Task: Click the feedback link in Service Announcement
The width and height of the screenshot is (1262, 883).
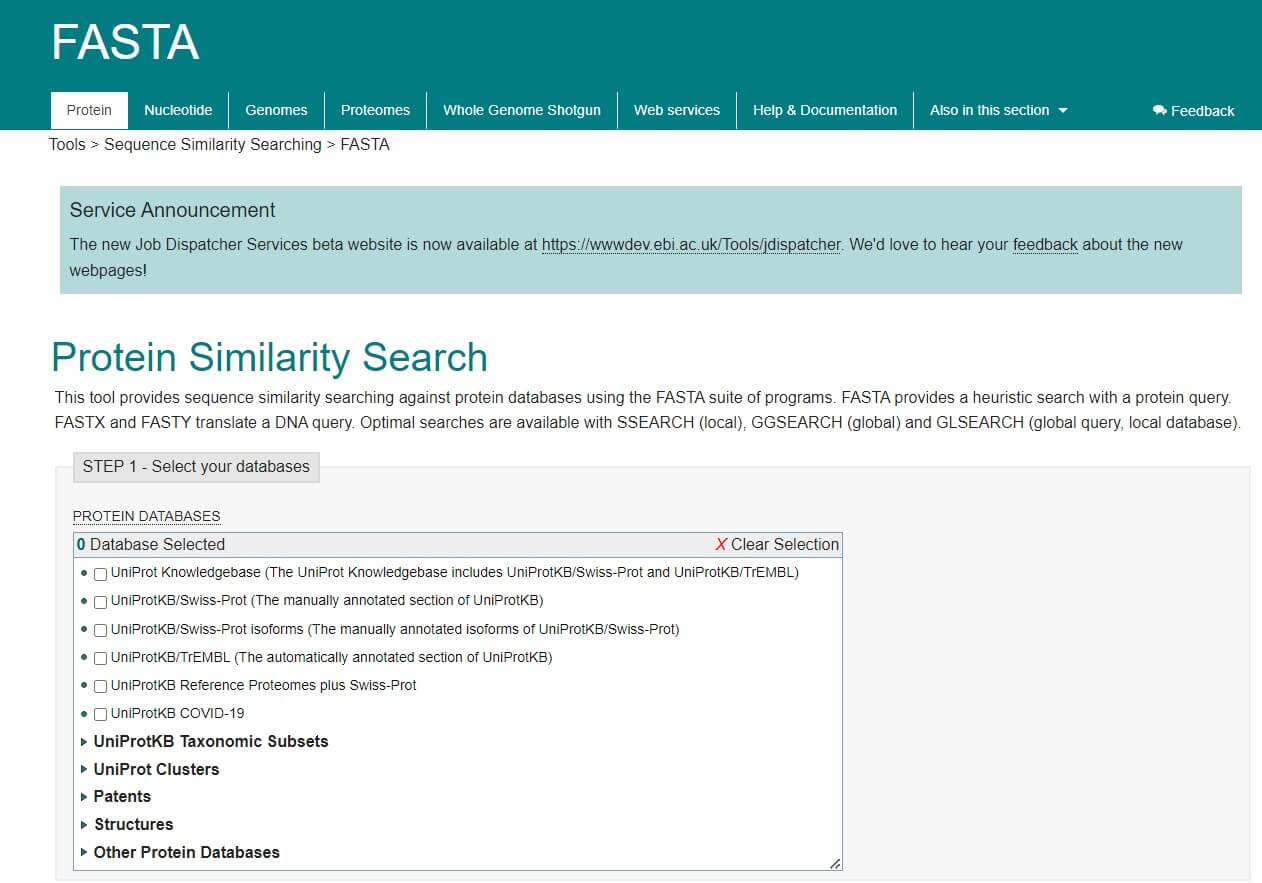Action: coord(1045,244)
